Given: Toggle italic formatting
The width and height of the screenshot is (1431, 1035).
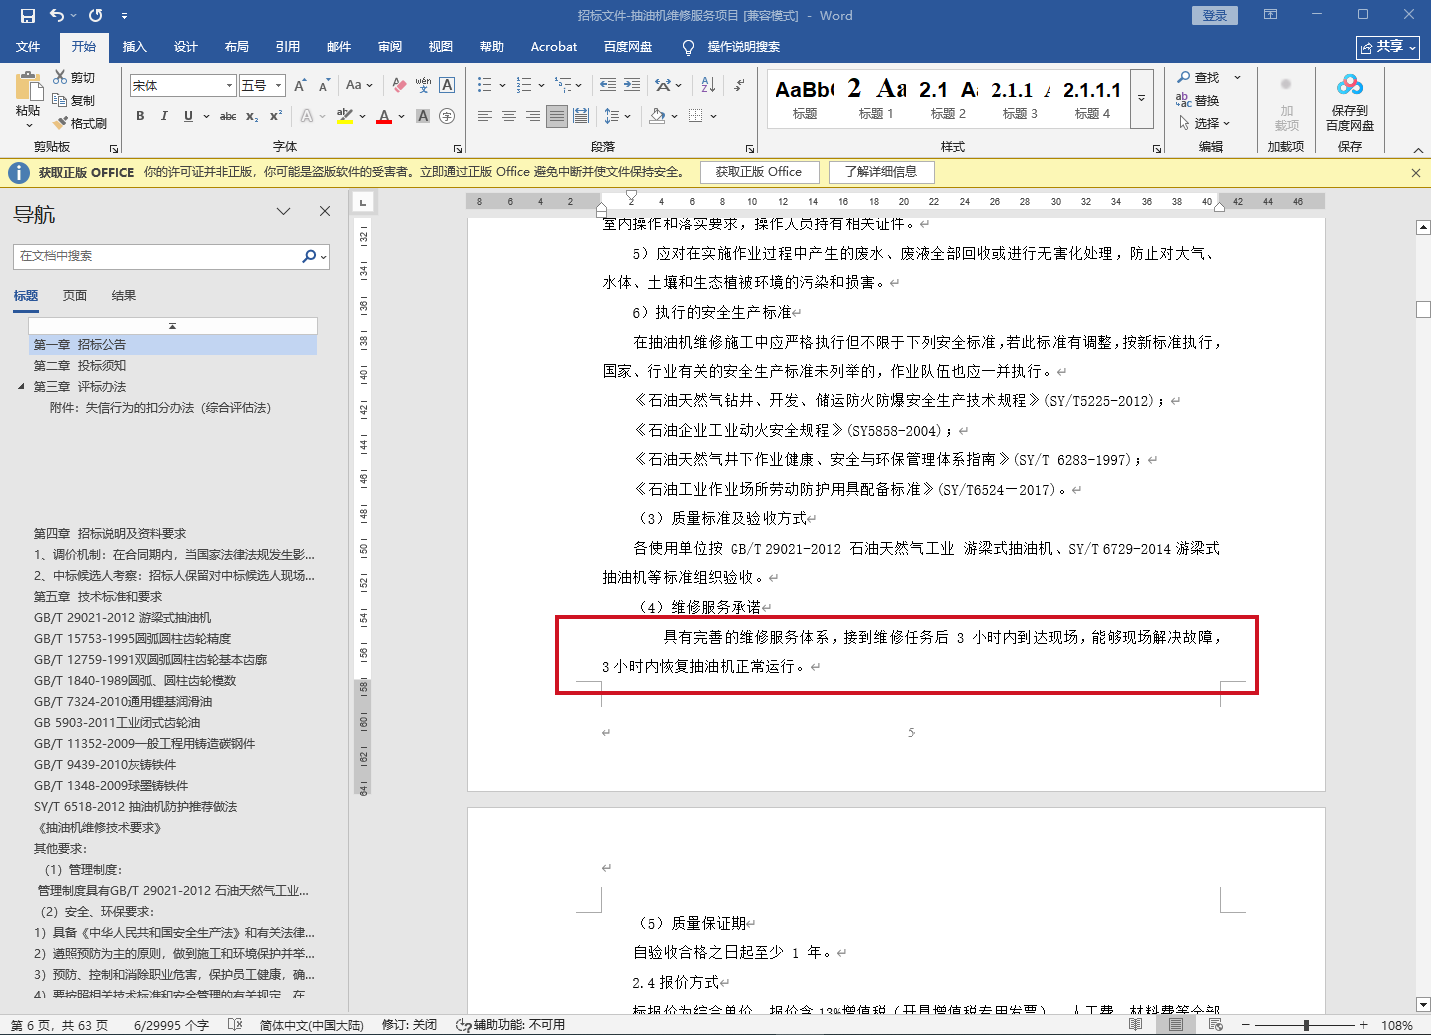Looking at the screenshot, I should click(x=164, y=116).
